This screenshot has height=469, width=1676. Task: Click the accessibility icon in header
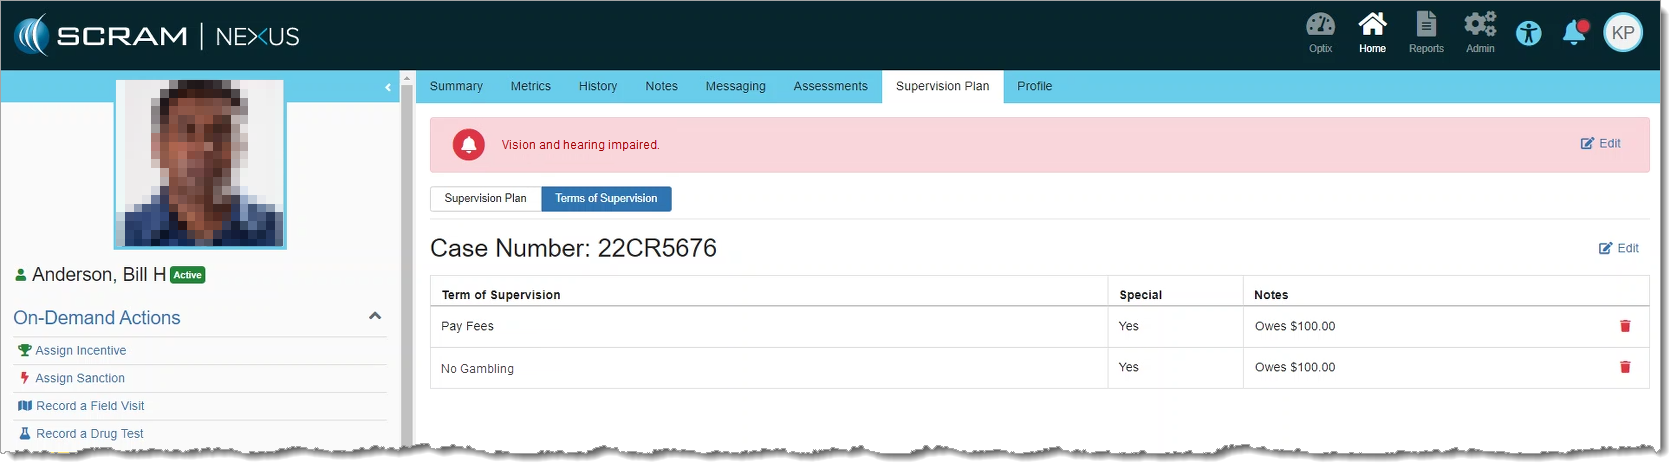(1529, 33)
